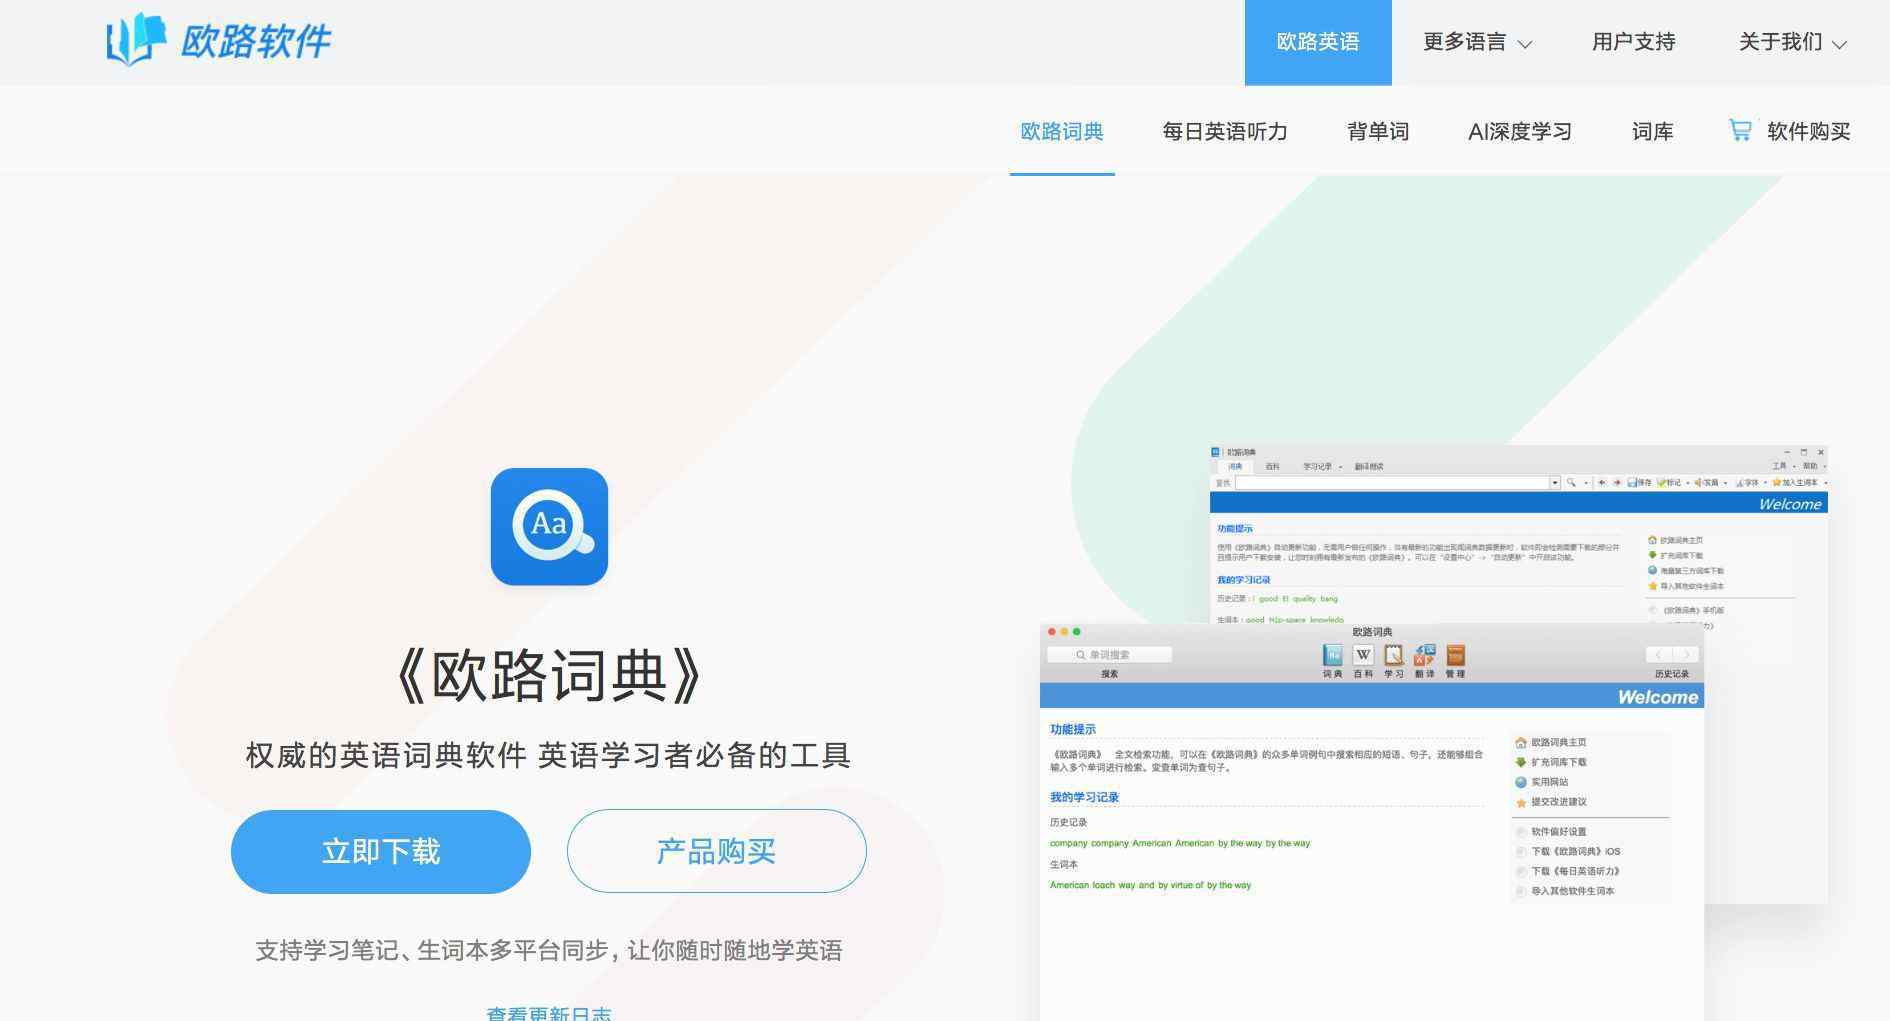Open AI深度学习 tab

[1520, 131]
